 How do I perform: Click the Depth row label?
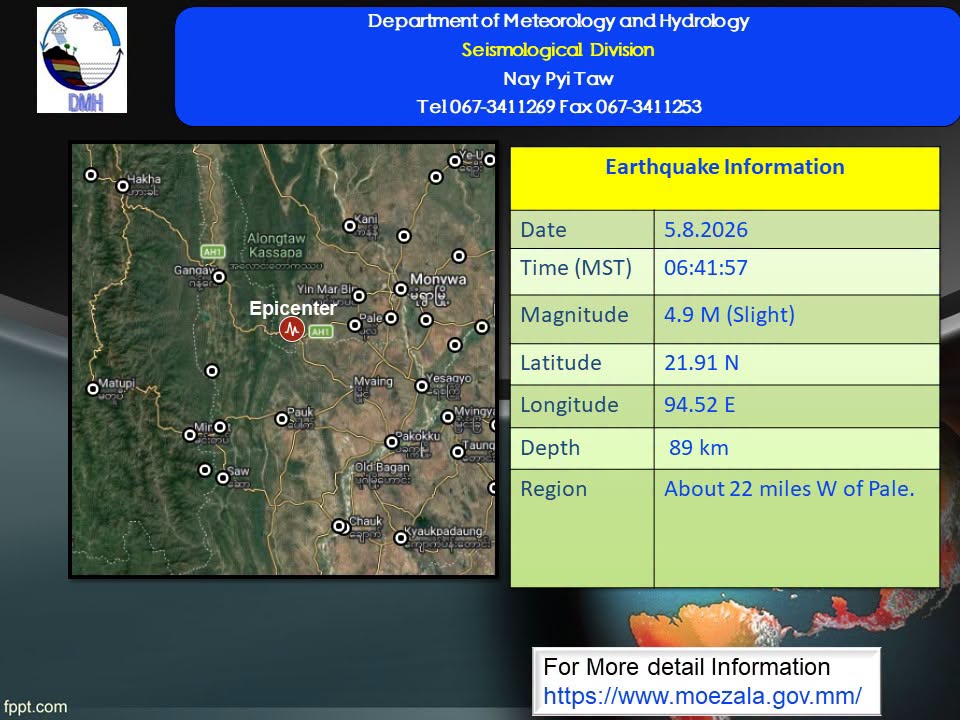550,448
